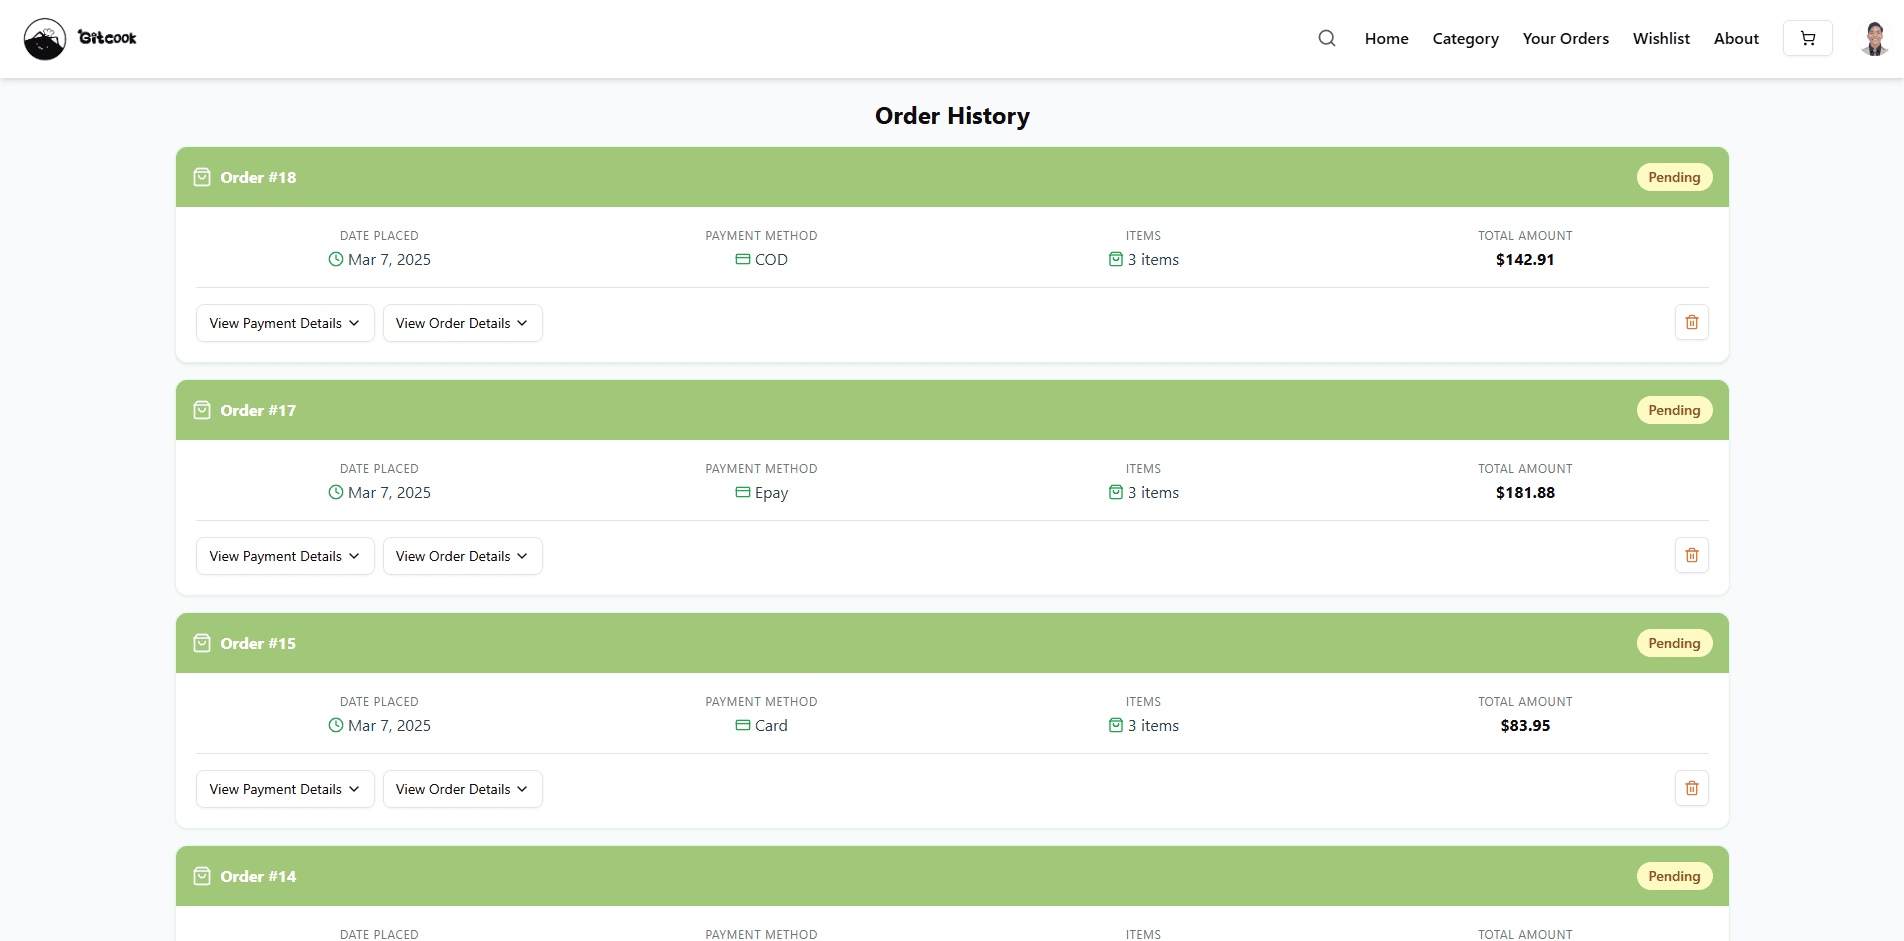Click the Gitcook logo
The width and height of the screenshot is (1904, 941).
click(80, 38)
